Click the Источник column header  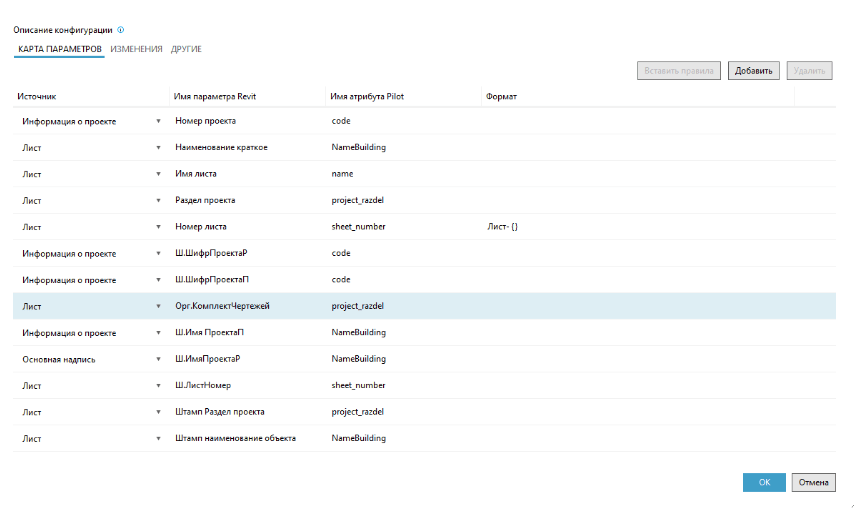coord(36,96)
